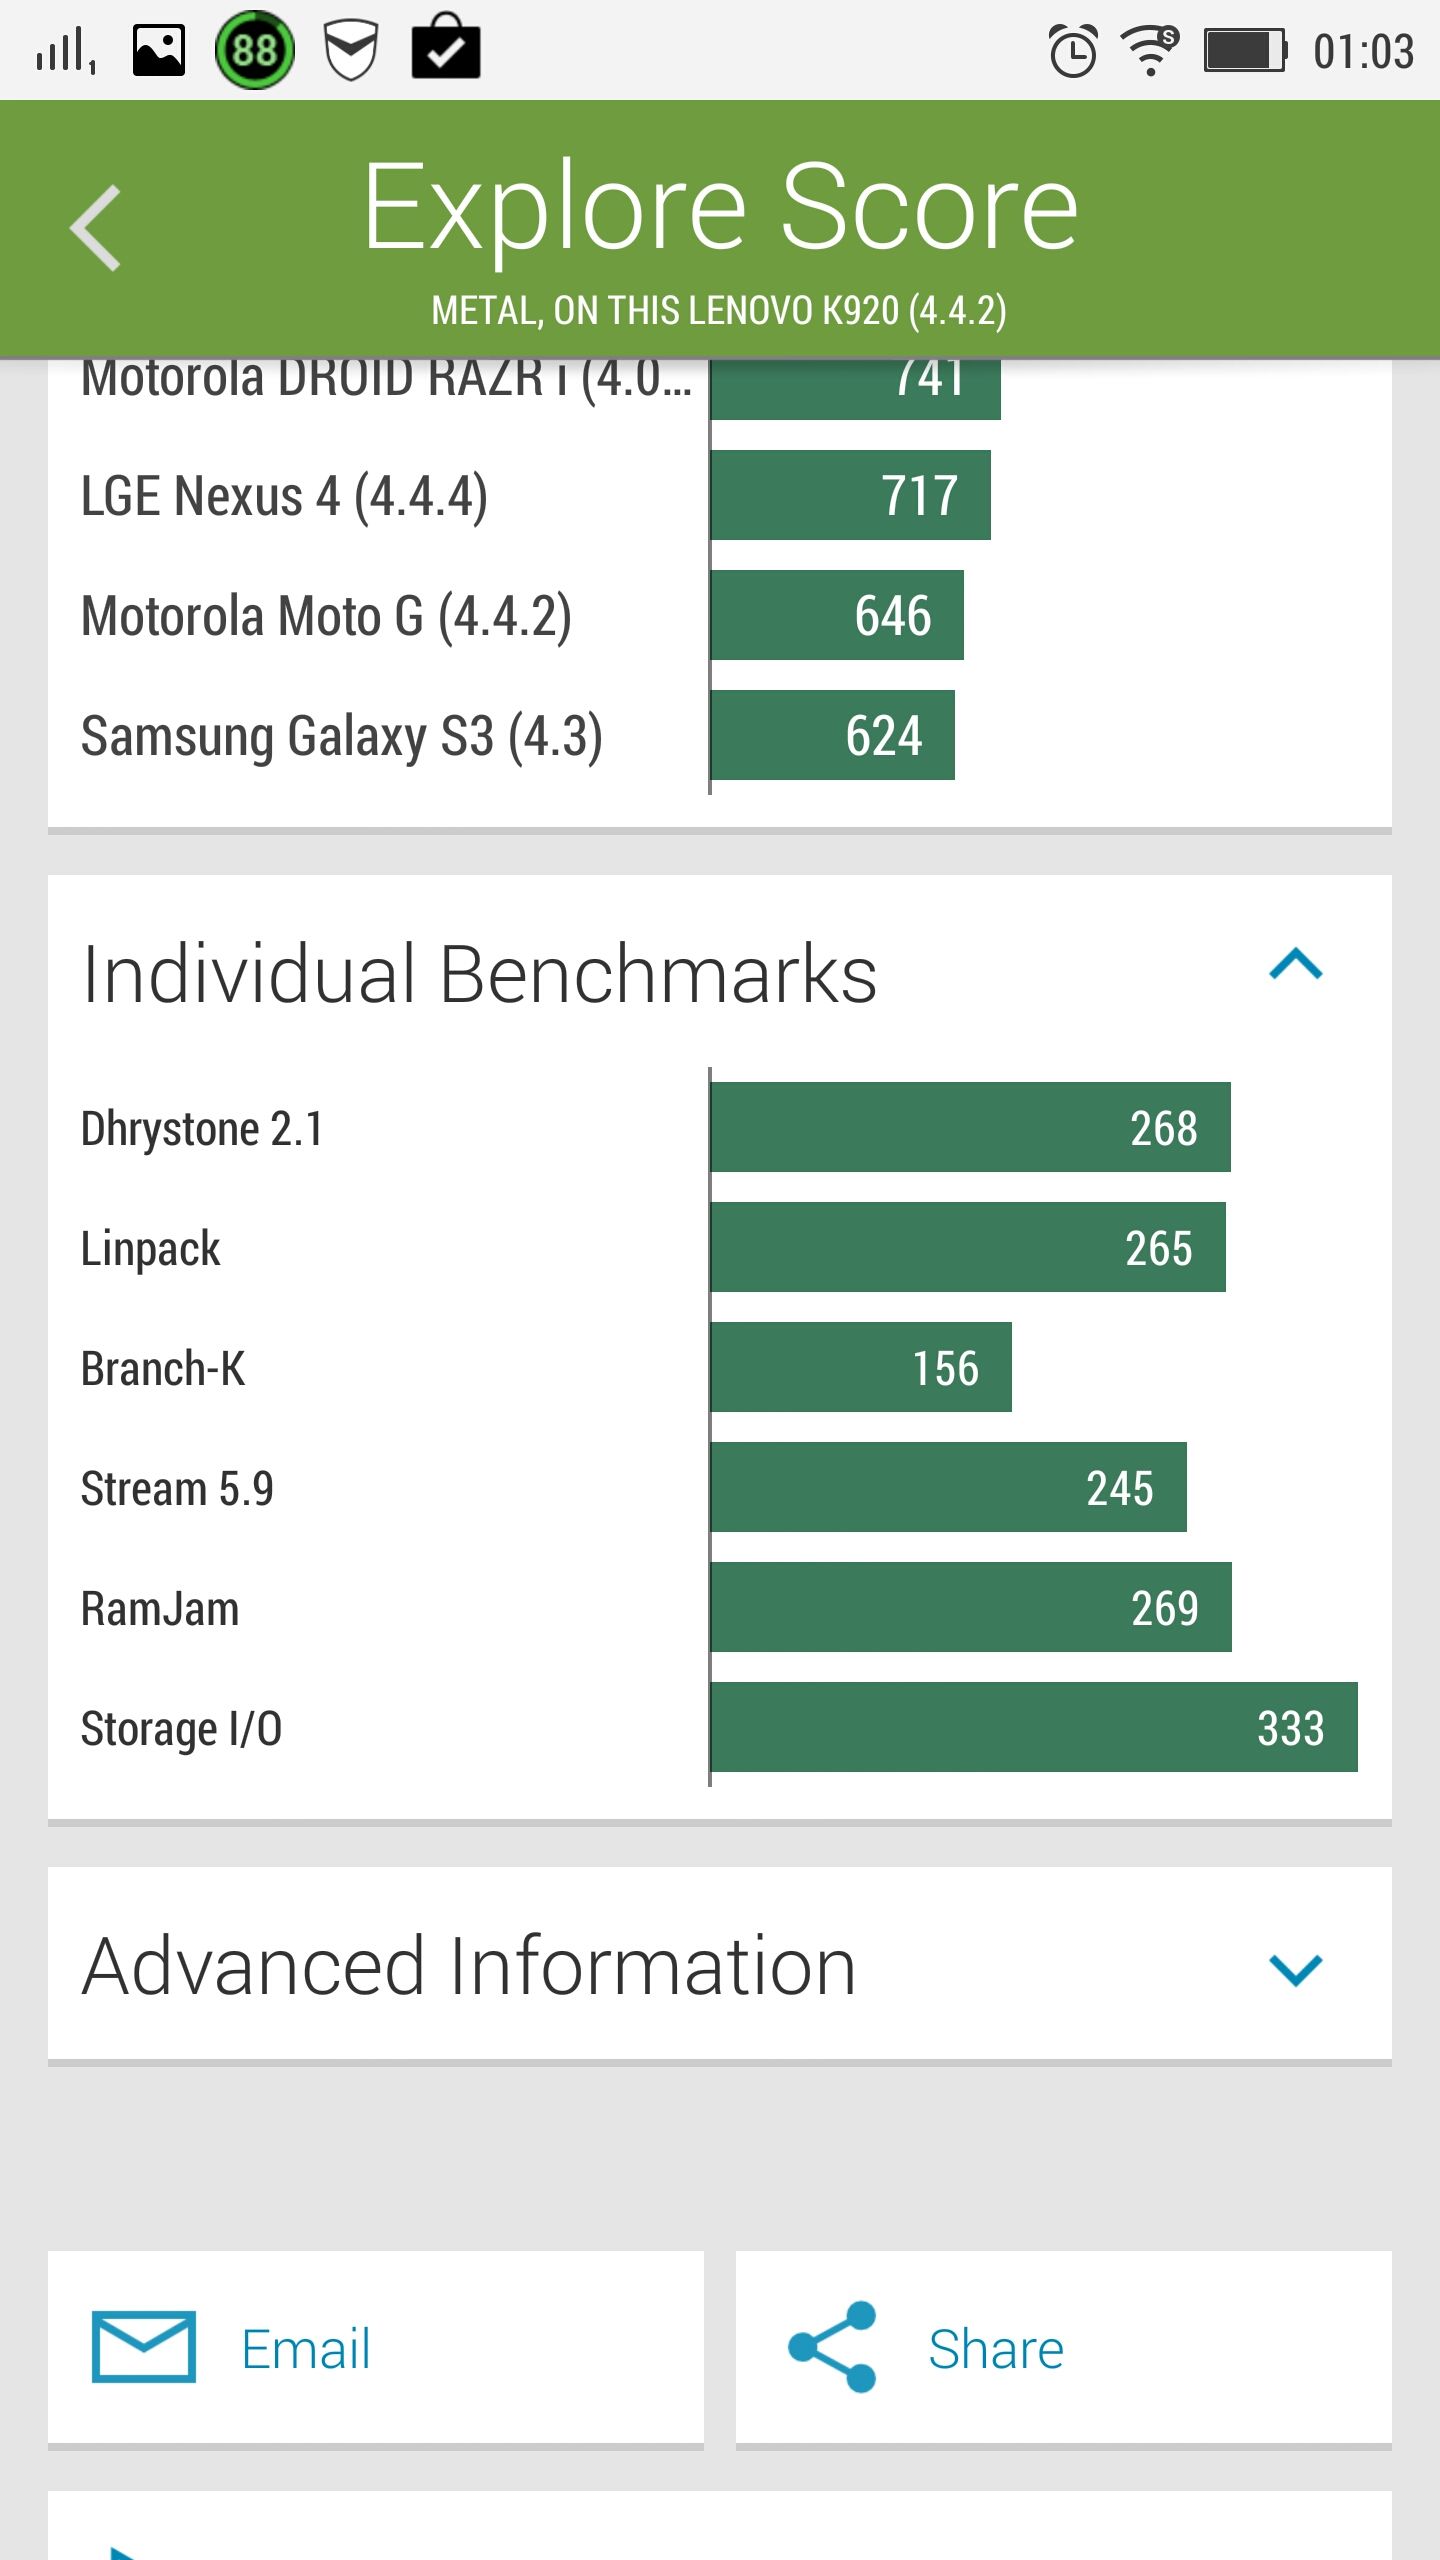Tap the Samsung Galaxy S3 score bar

832,735
